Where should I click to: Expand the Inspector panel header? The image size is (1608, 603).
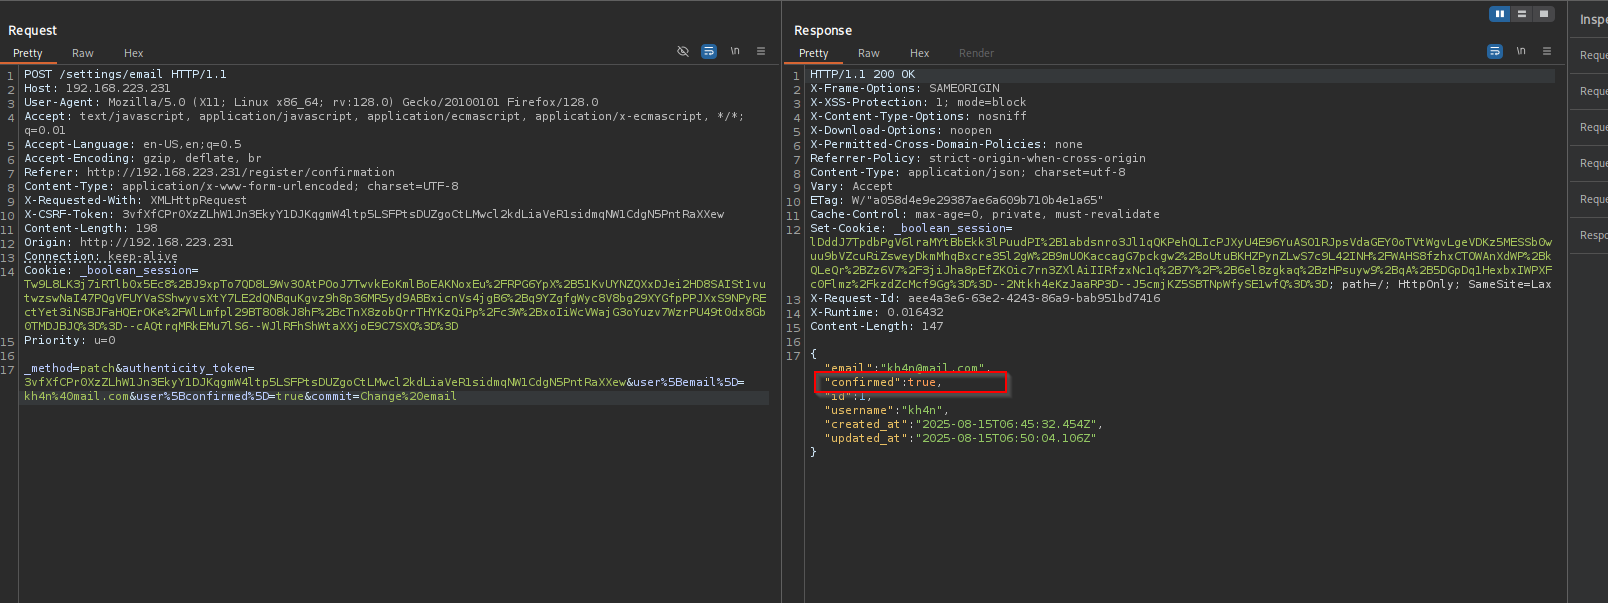[1593, 19]
